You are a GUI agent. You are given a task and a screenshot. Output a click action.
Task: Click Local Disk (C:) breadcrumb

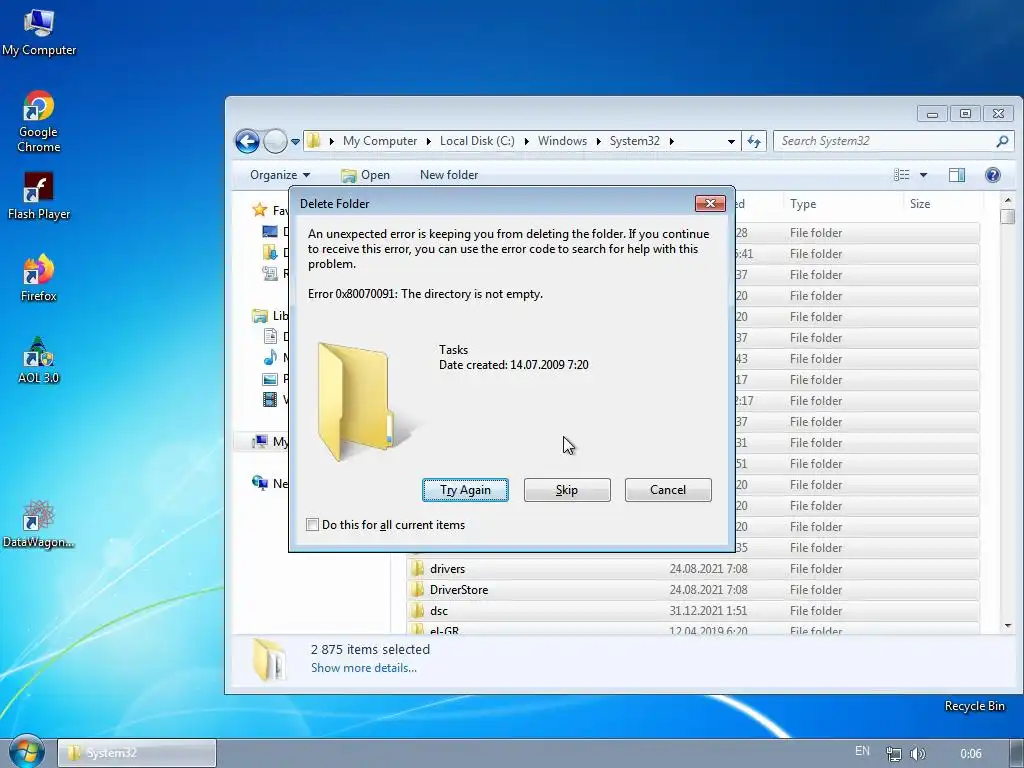pos(477,141)
